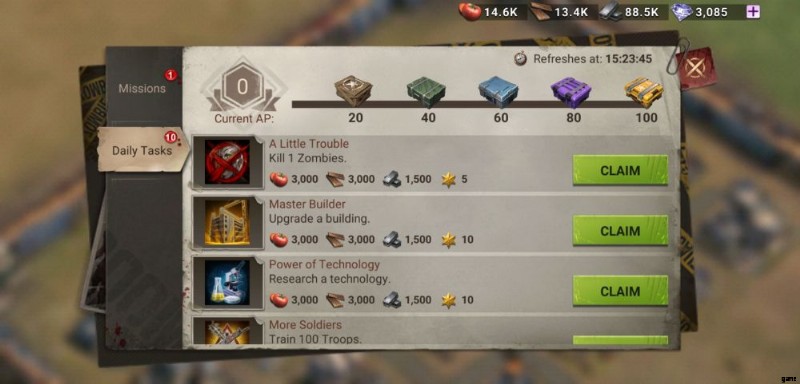The height and width of the screenshot is (384, 800).
Task: Open the 80 AP purple crate reward
Action: tap(570, 92)
